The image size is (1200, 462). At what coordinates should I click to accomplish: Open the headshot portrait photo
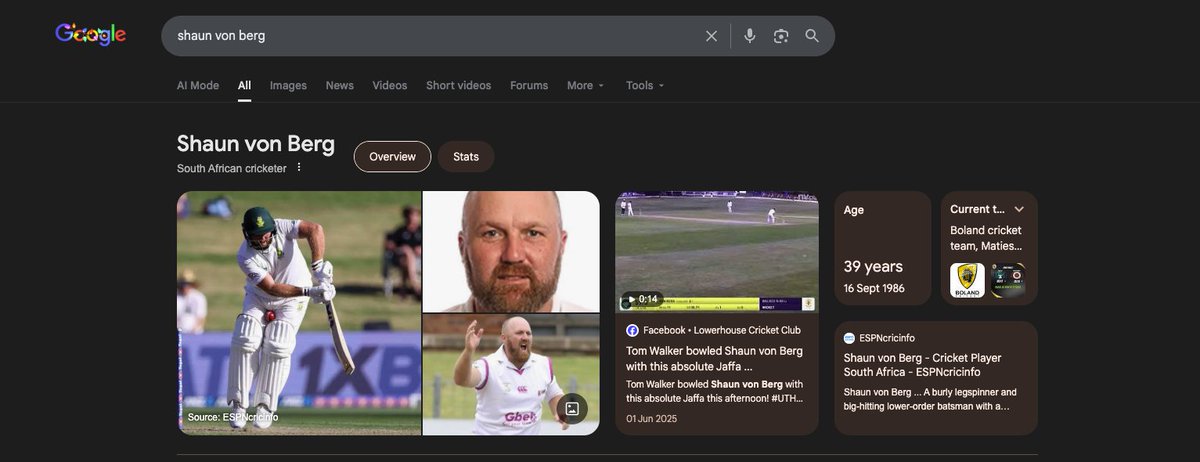511,251
